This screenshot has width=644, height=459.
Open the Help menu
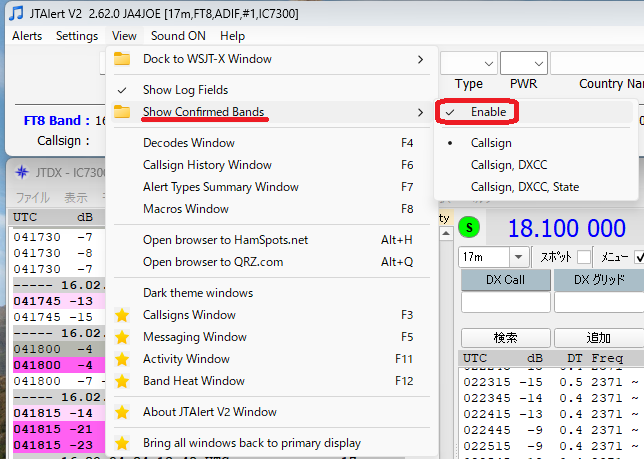coord(232,36)
